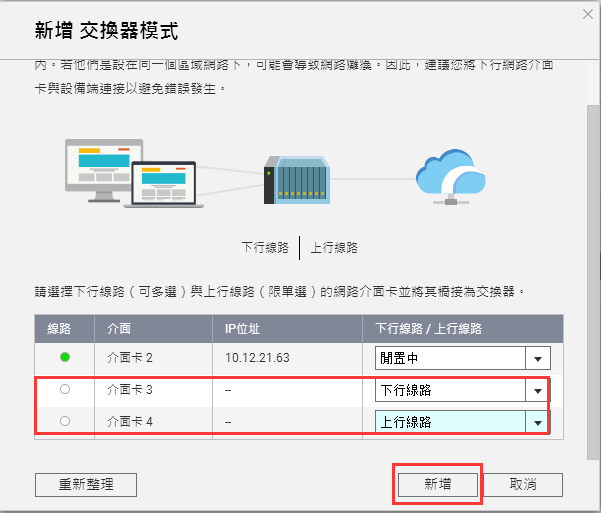Click the green status indicator for 介面卡 2
The height and width of the screenshot is (513, 601).
pos(65,357)
